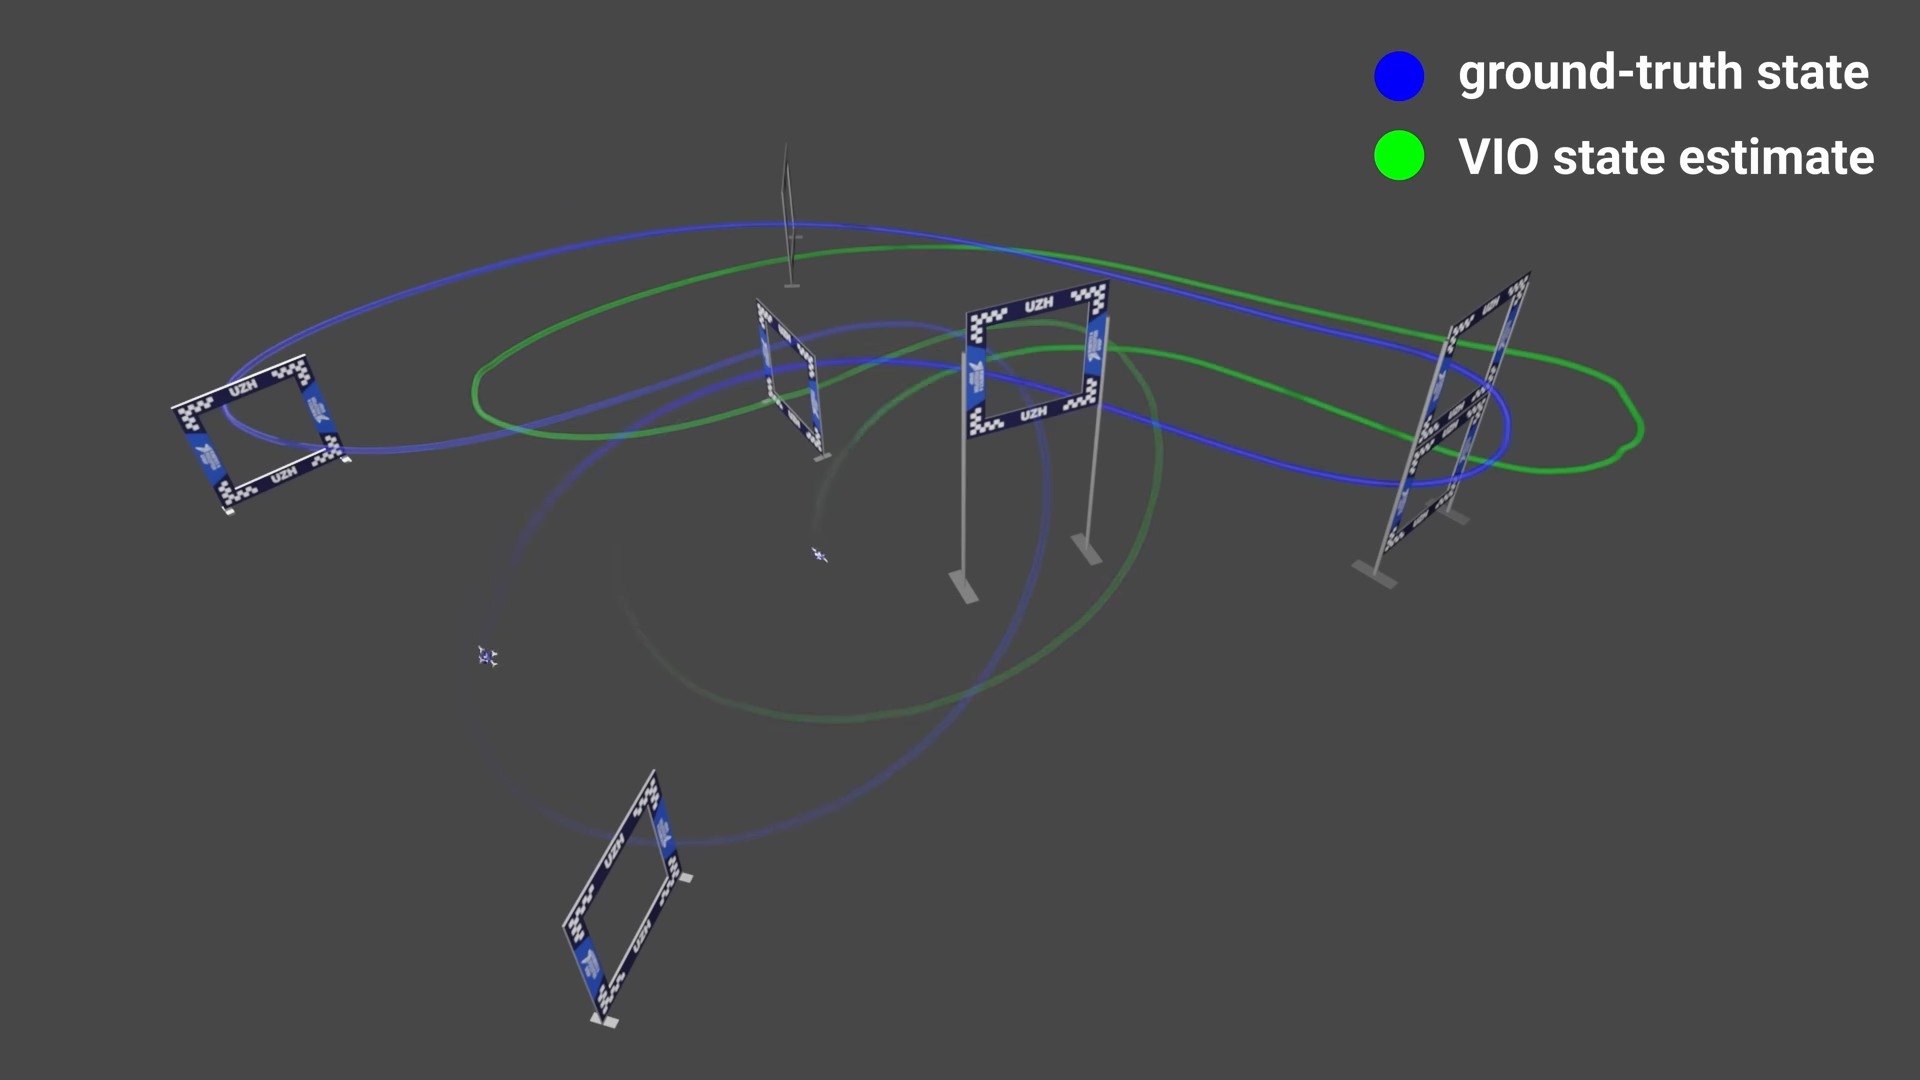The image size is (1920, 1080).
Task: Select the 'ground-truth state' legend label
Action: tap(1663, 73)
